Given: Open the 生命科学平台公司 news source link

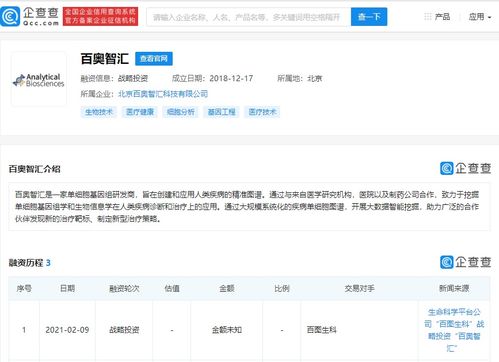Looking at the screenshot, I should coord(454,330).
